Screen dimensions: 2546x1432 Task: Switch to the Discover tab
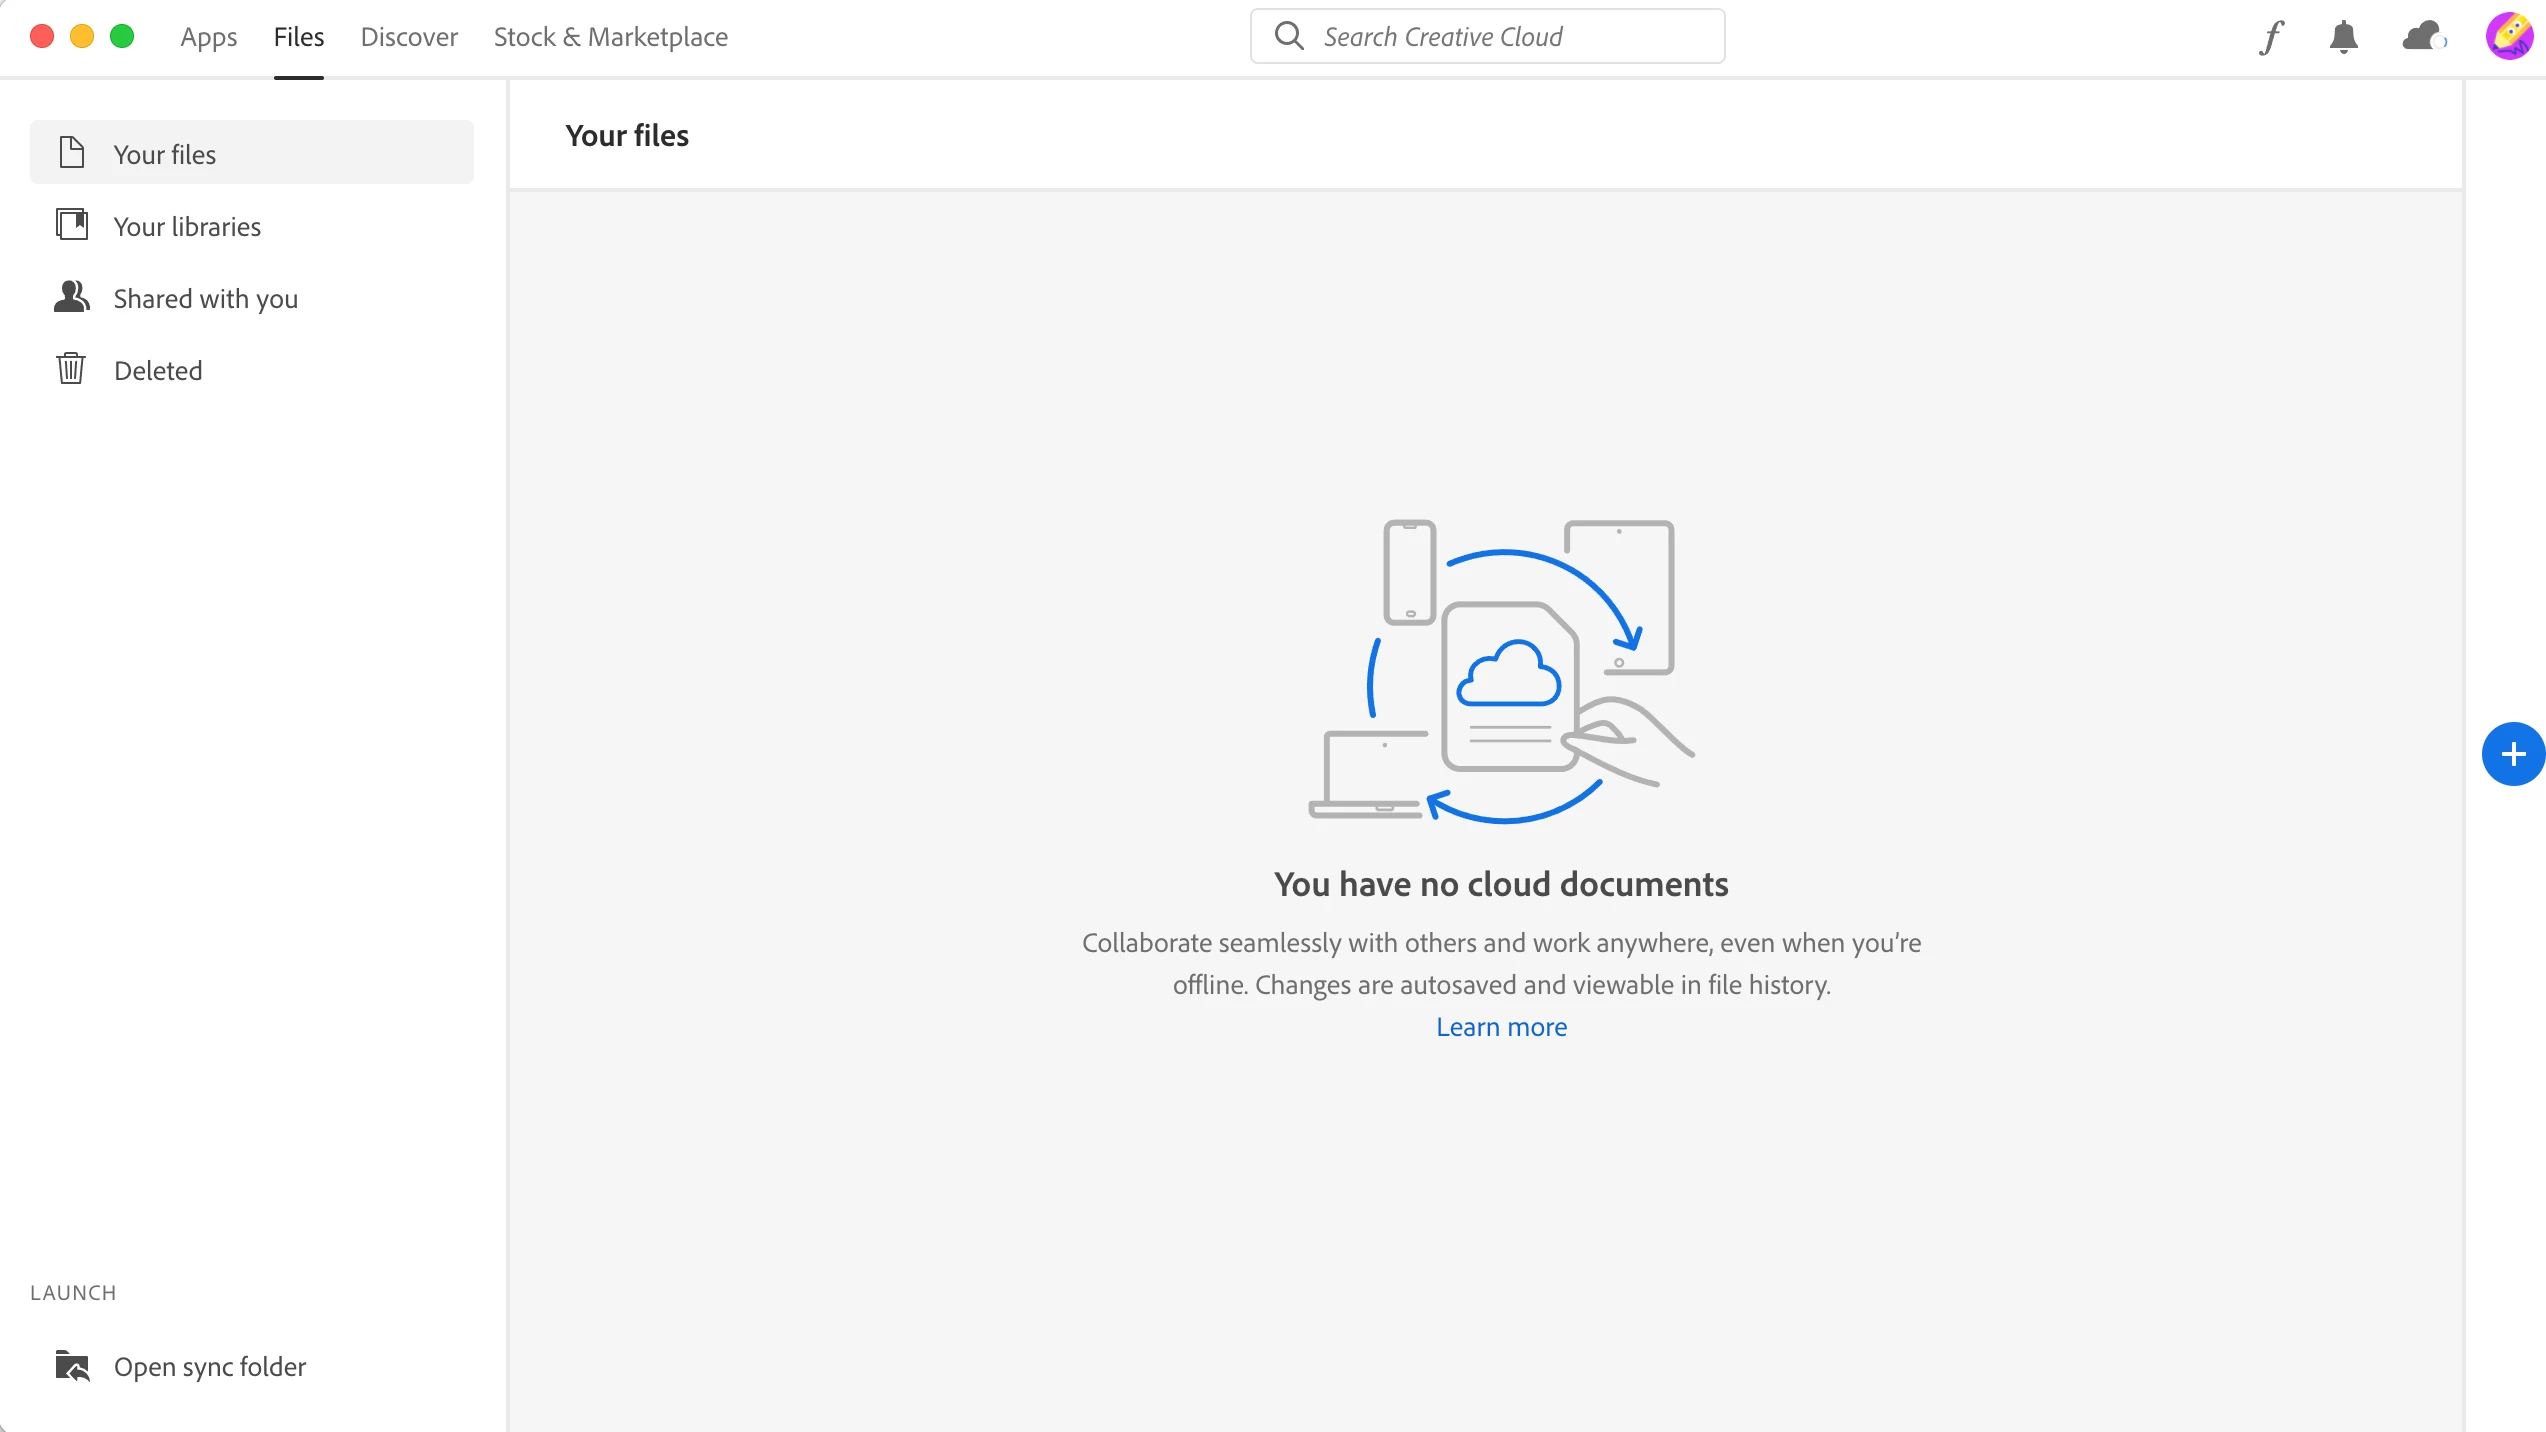(409, 37)
